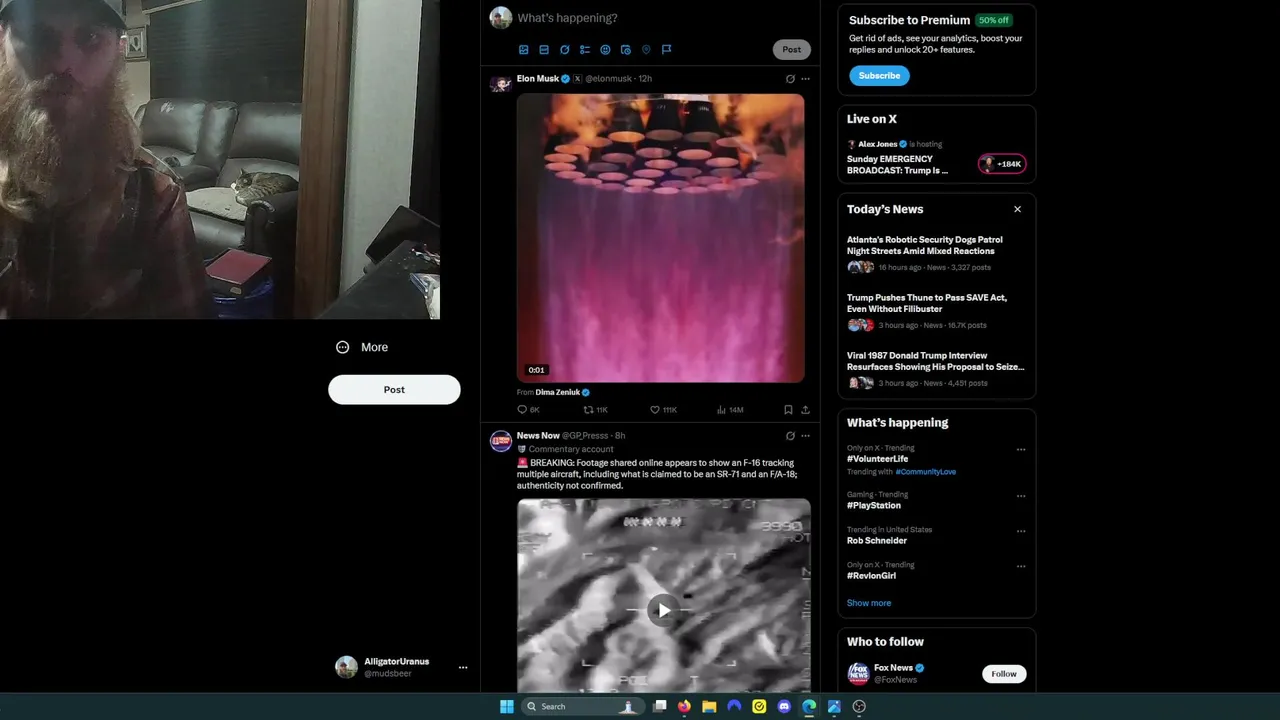Open options for #PlayStation trend
Image resolution: width=1280 pixels, height=720 pixels.
[x=1021, y=495]
